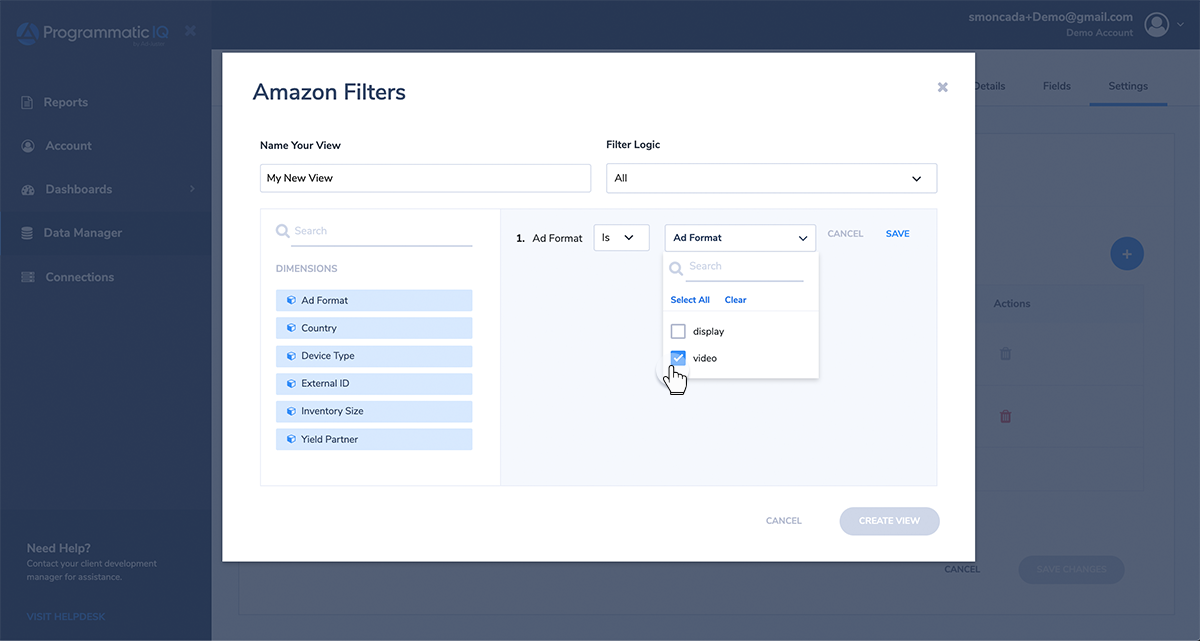Click the DIMENSIONS heading
The image size is (1200, 641).
(307, 269)
